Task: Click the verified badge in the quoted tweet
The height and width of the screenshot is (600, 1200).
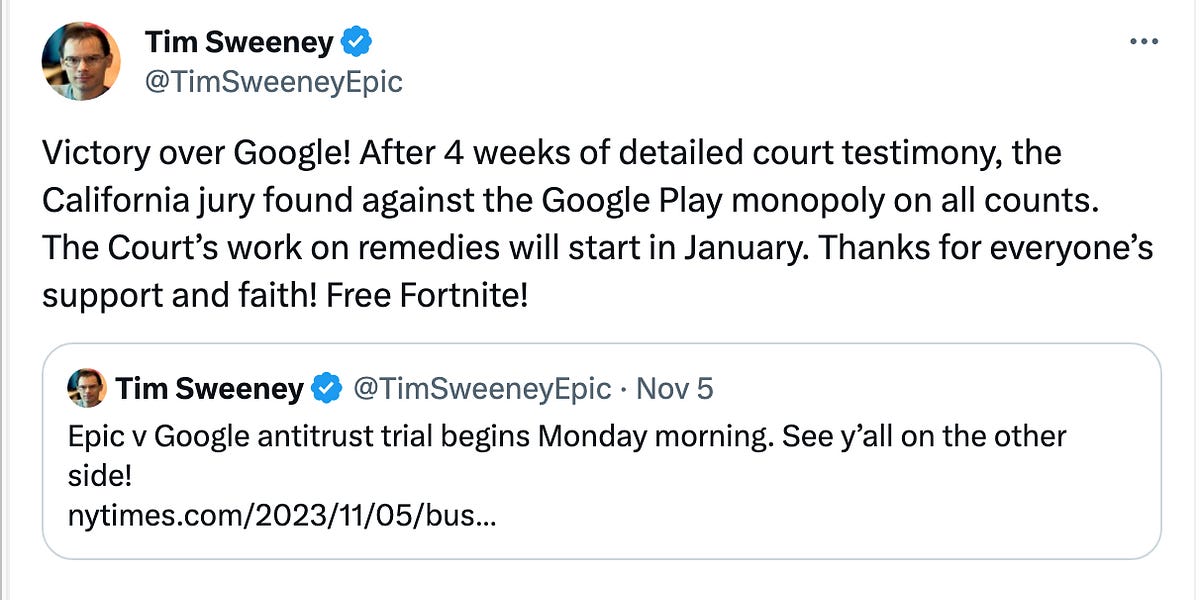Action: 326,388
